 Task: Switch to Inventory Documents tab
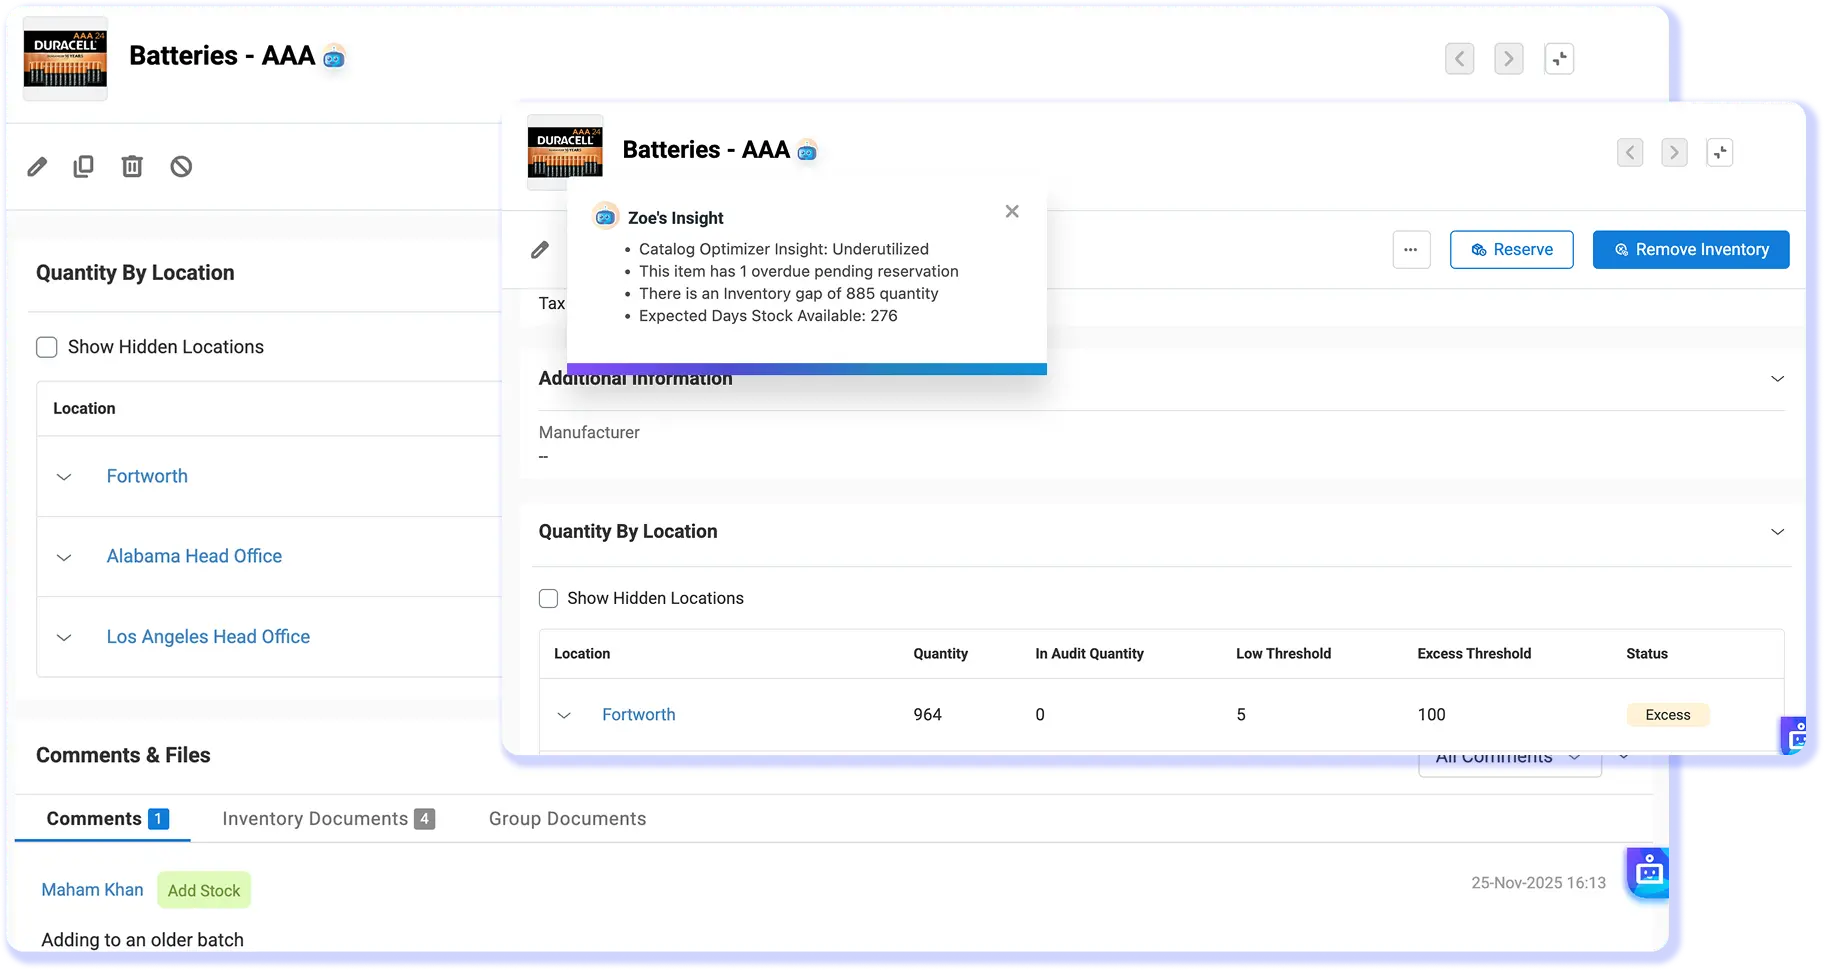coord(328,819)
